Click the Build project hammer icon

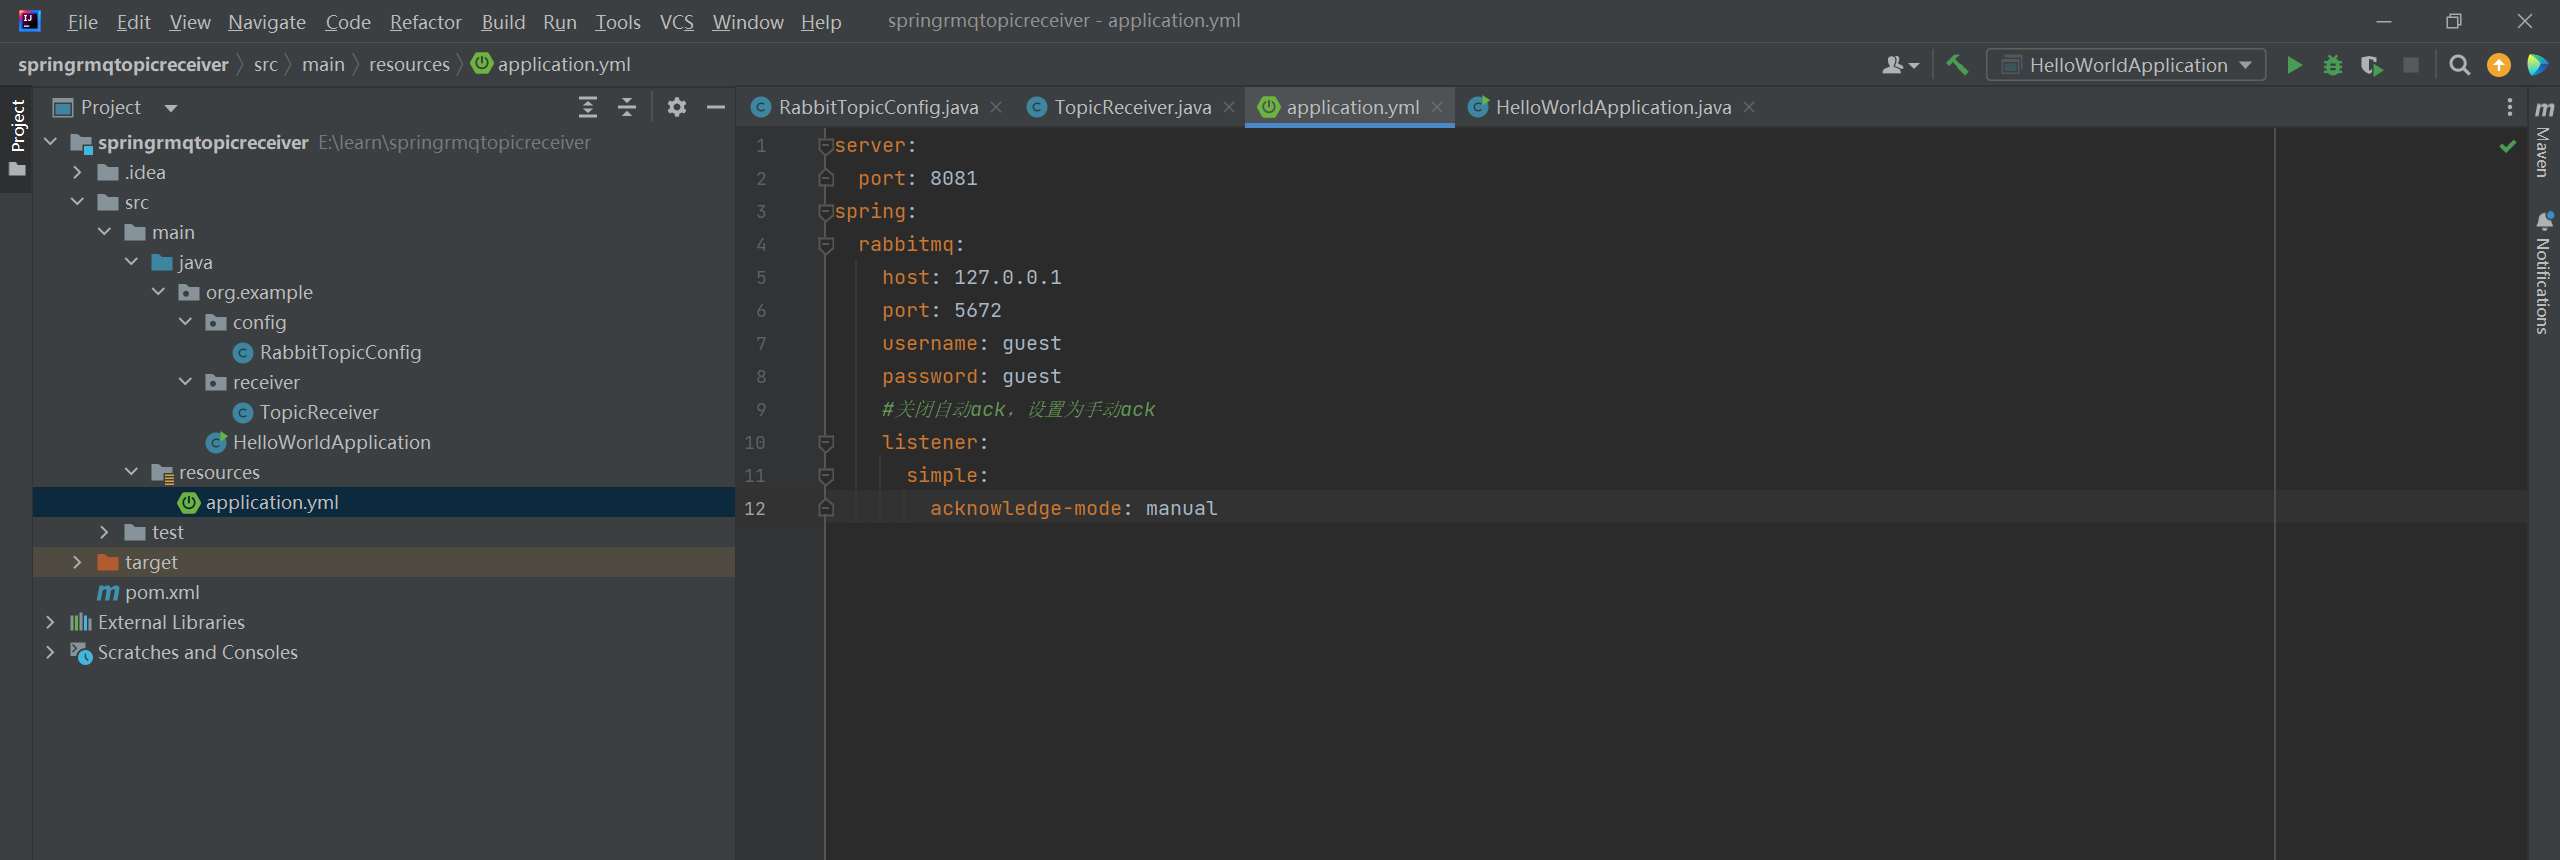tap(1957, 66)
